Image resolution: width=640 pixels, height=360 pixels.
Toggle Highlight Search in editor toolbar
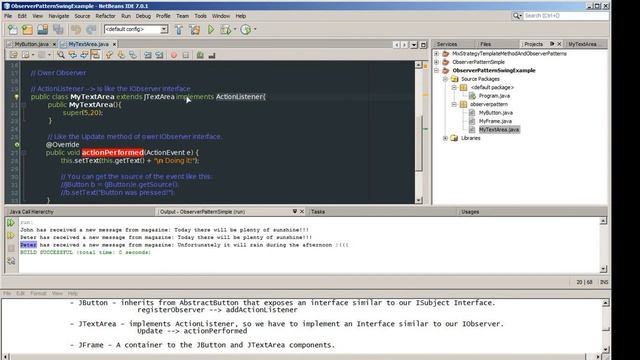pyautogui.click(x=96, y=55)
